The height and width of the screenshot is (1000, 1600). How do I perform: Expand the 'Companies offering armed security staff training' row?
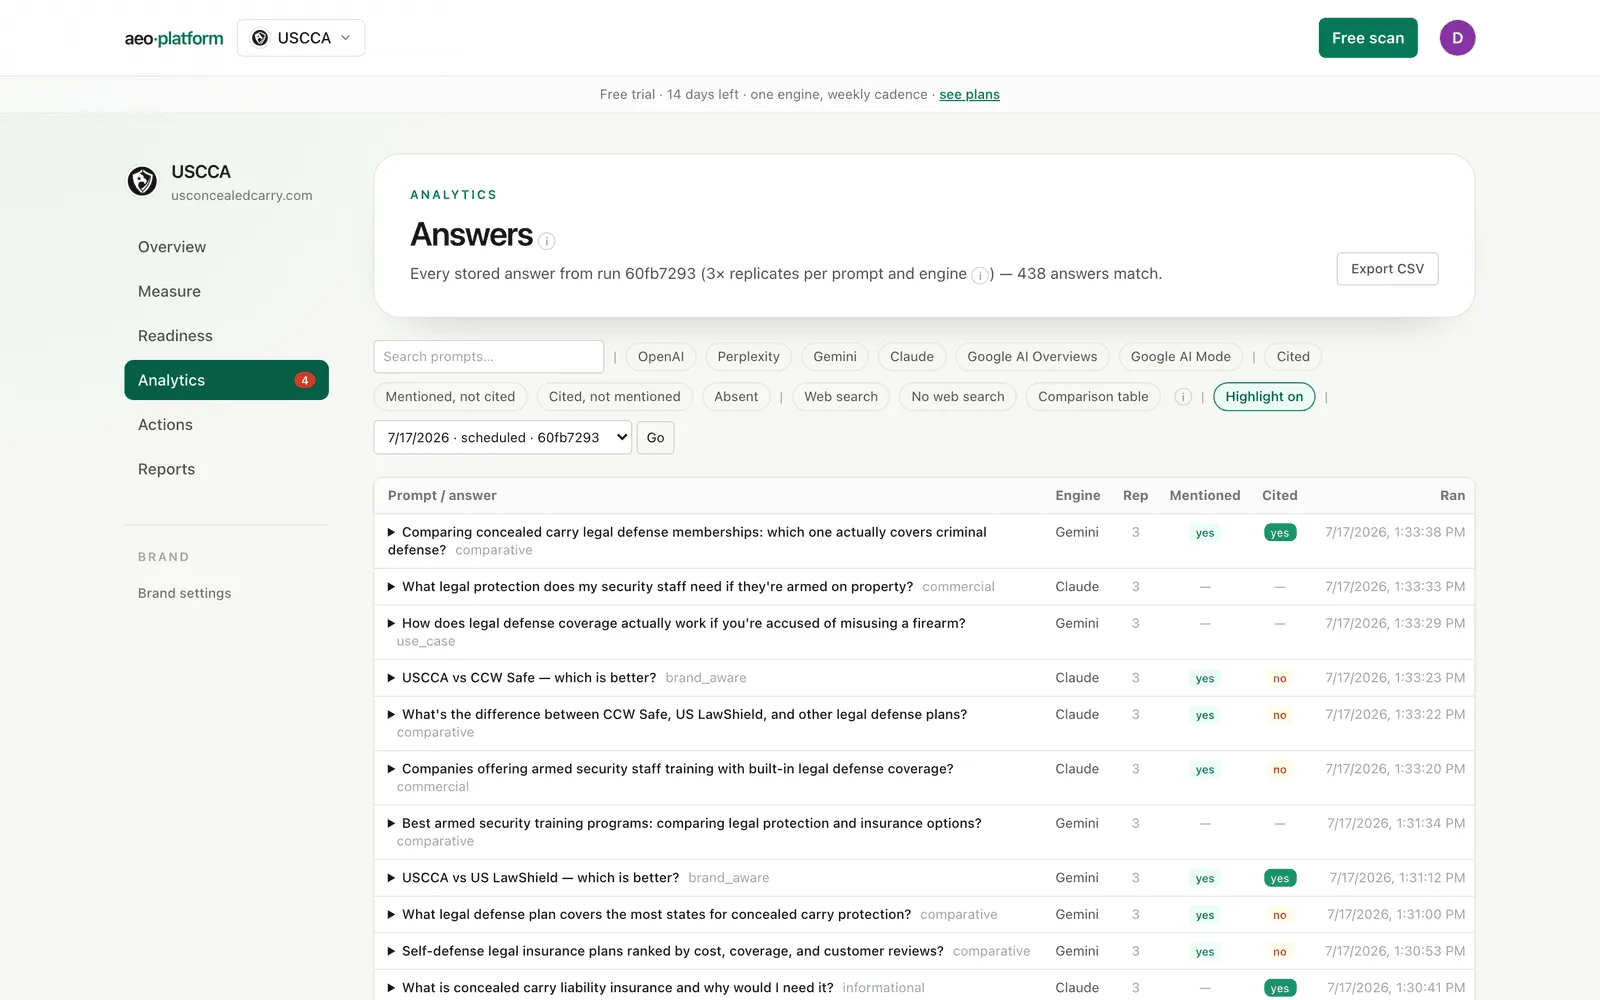click(670, 778)
